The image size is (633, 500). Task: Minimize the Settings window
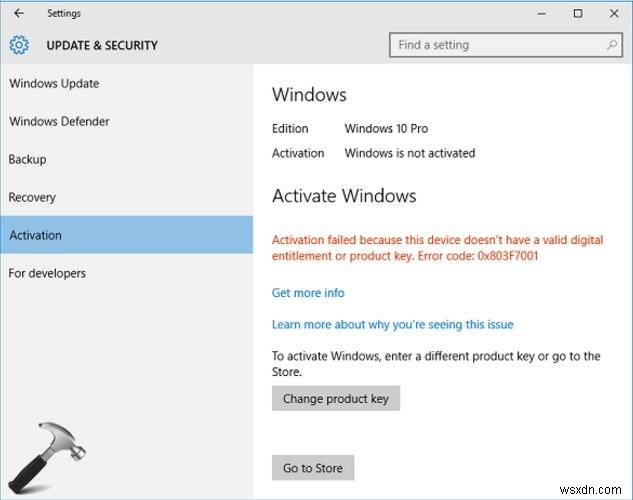click(542, 14)
